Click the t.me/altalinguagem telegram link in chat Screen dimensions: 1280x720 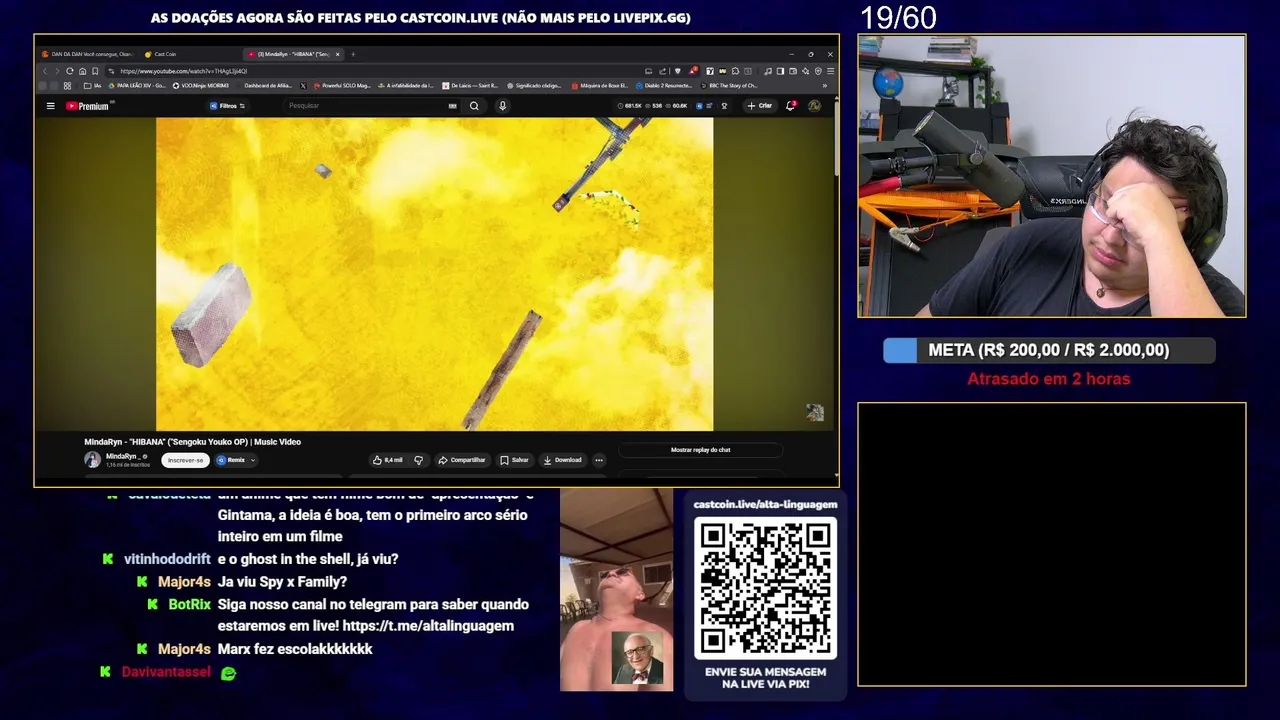point(428,626)
